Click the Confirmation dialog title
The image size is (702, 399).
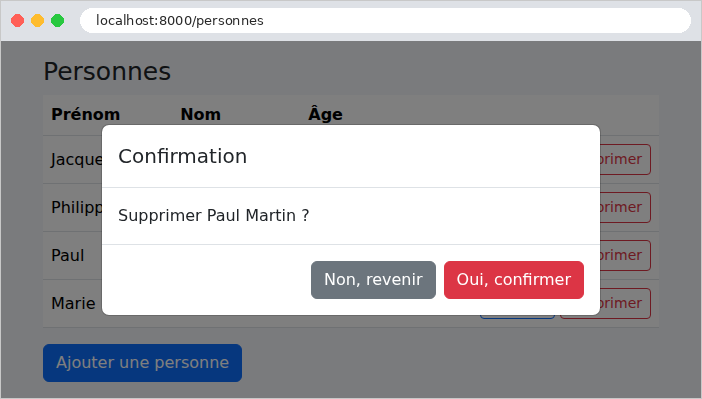point(183,156)
